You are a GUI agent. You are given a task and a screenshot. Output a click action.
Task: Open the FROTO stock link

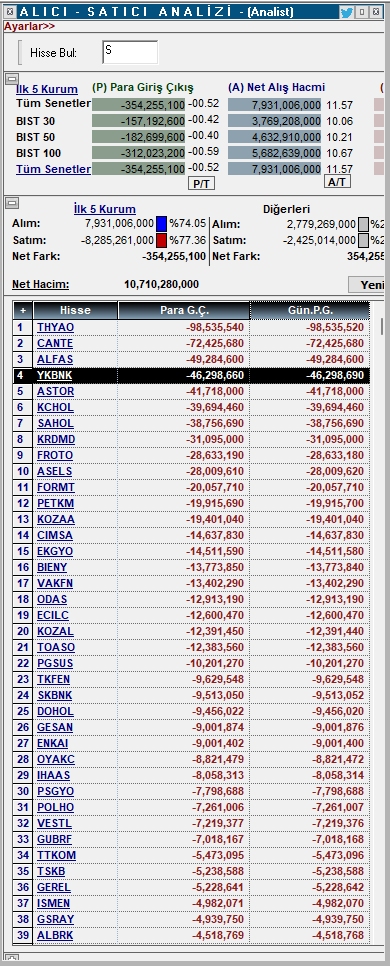click(x=55, y=455)
